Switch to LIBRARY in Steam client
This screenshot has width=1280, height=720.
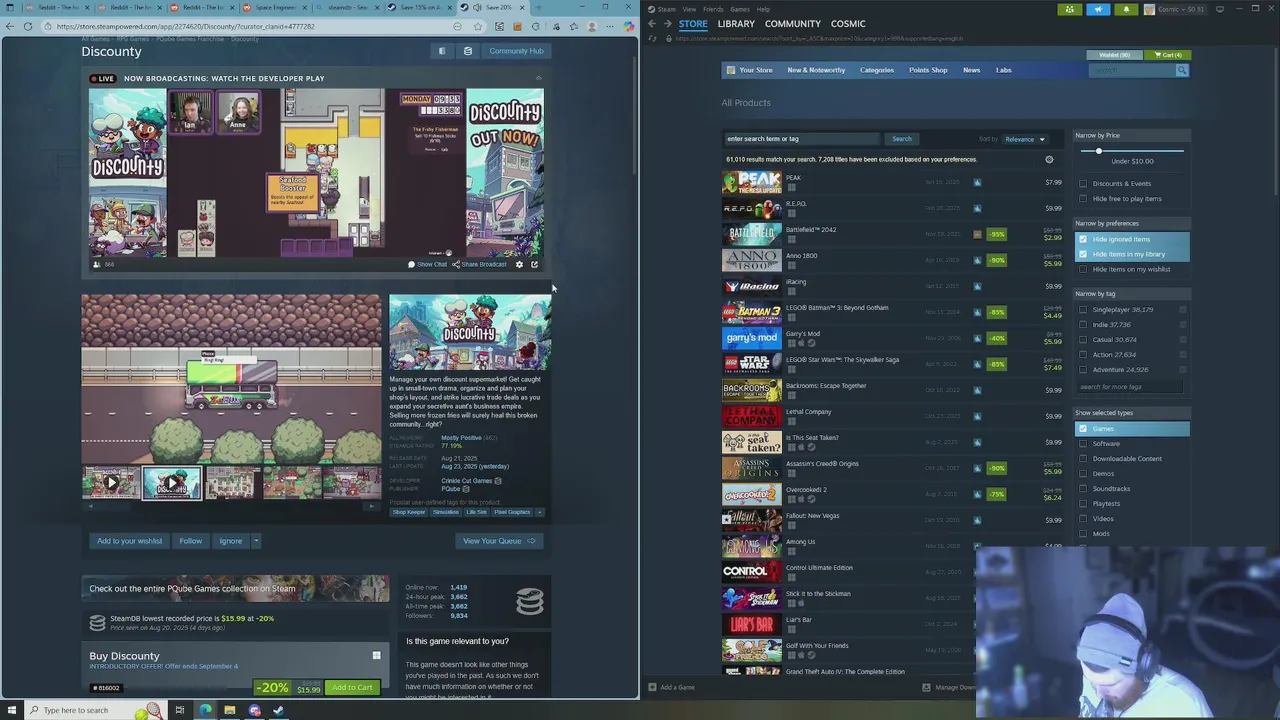[736, 23]
